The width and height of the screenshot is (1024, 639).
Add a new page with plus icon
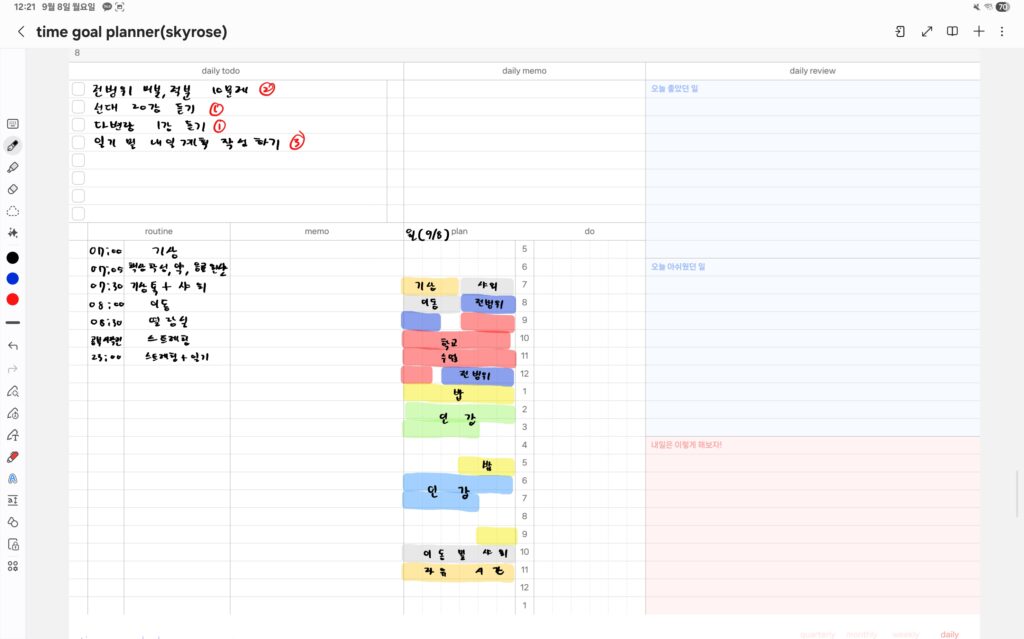979,31
